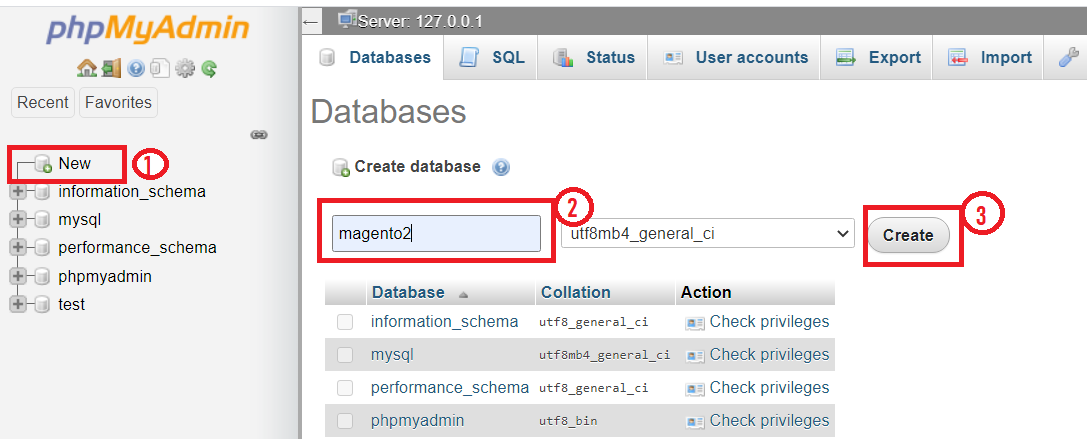The height and width of the screenshot is (441, 1090).
Task: Click the Create button
Action: pyautogui.click(x=908, y=236)
